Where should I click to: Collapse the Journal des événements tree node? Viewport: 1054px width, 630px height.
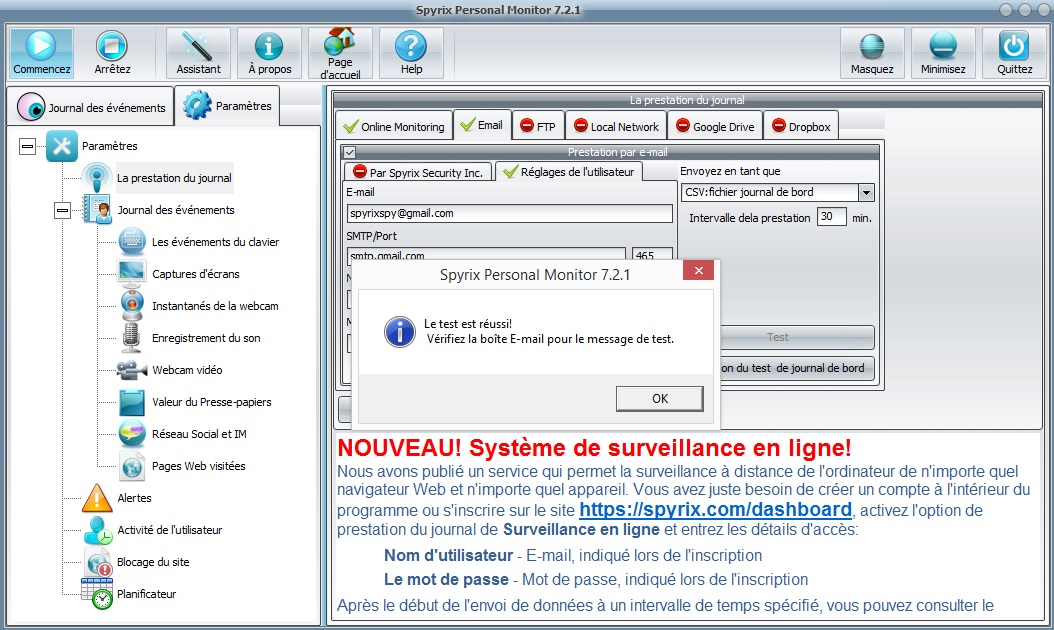(62, 210)
